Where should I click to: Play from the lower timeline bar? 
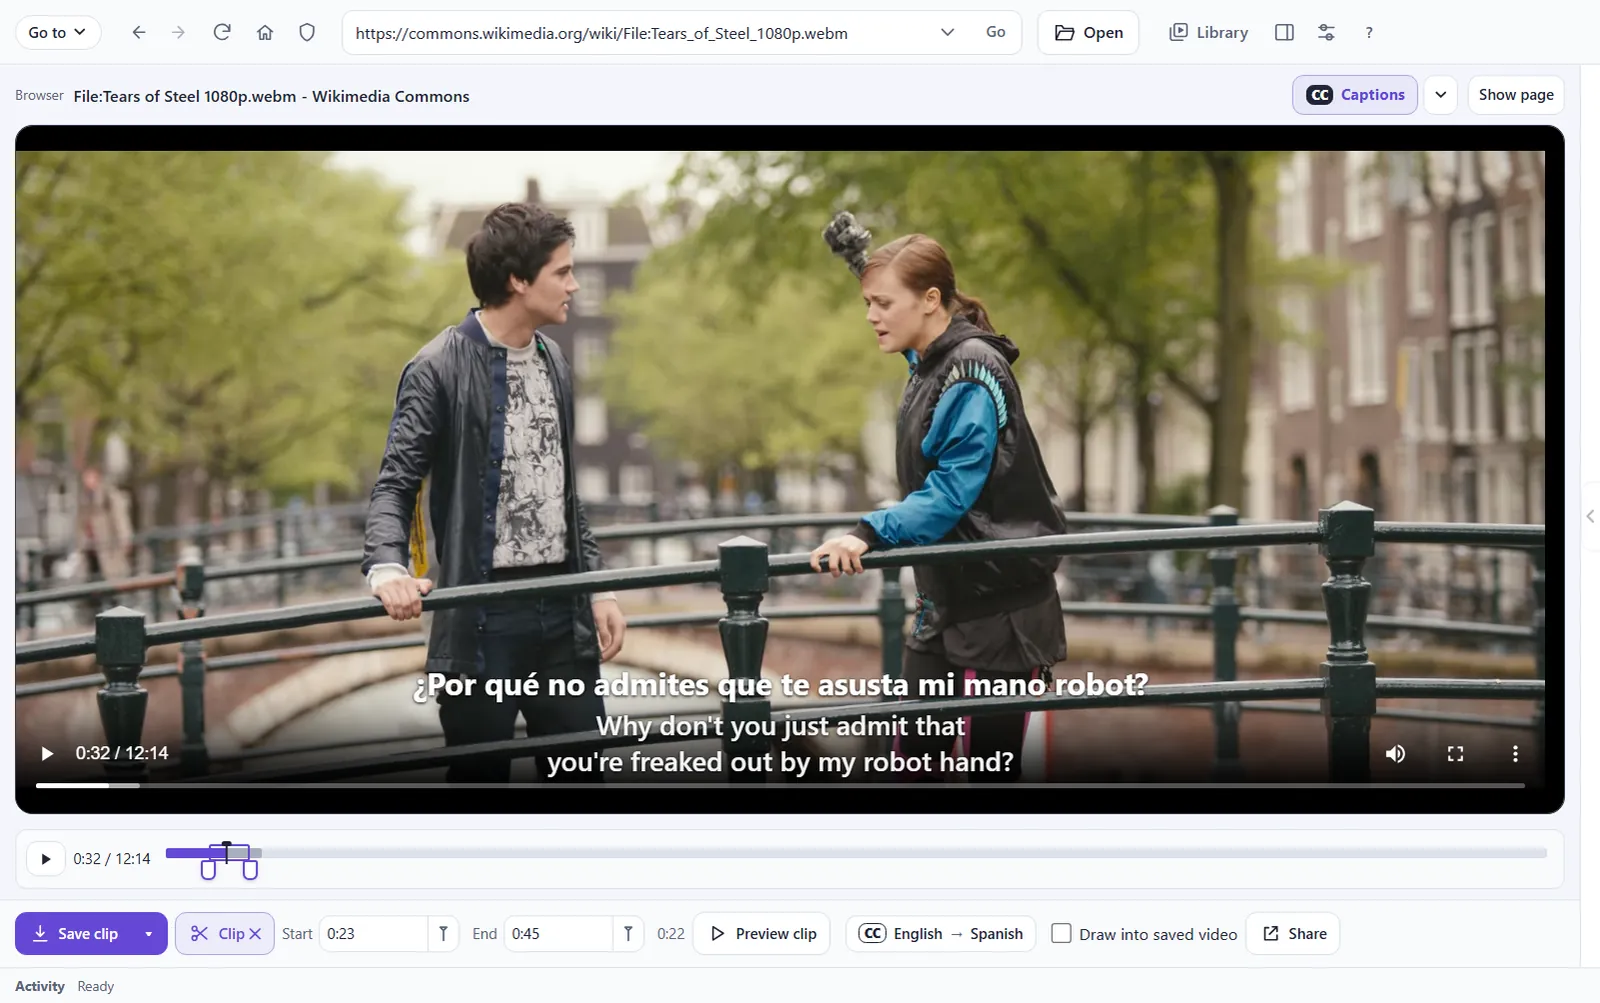point(45,859)
